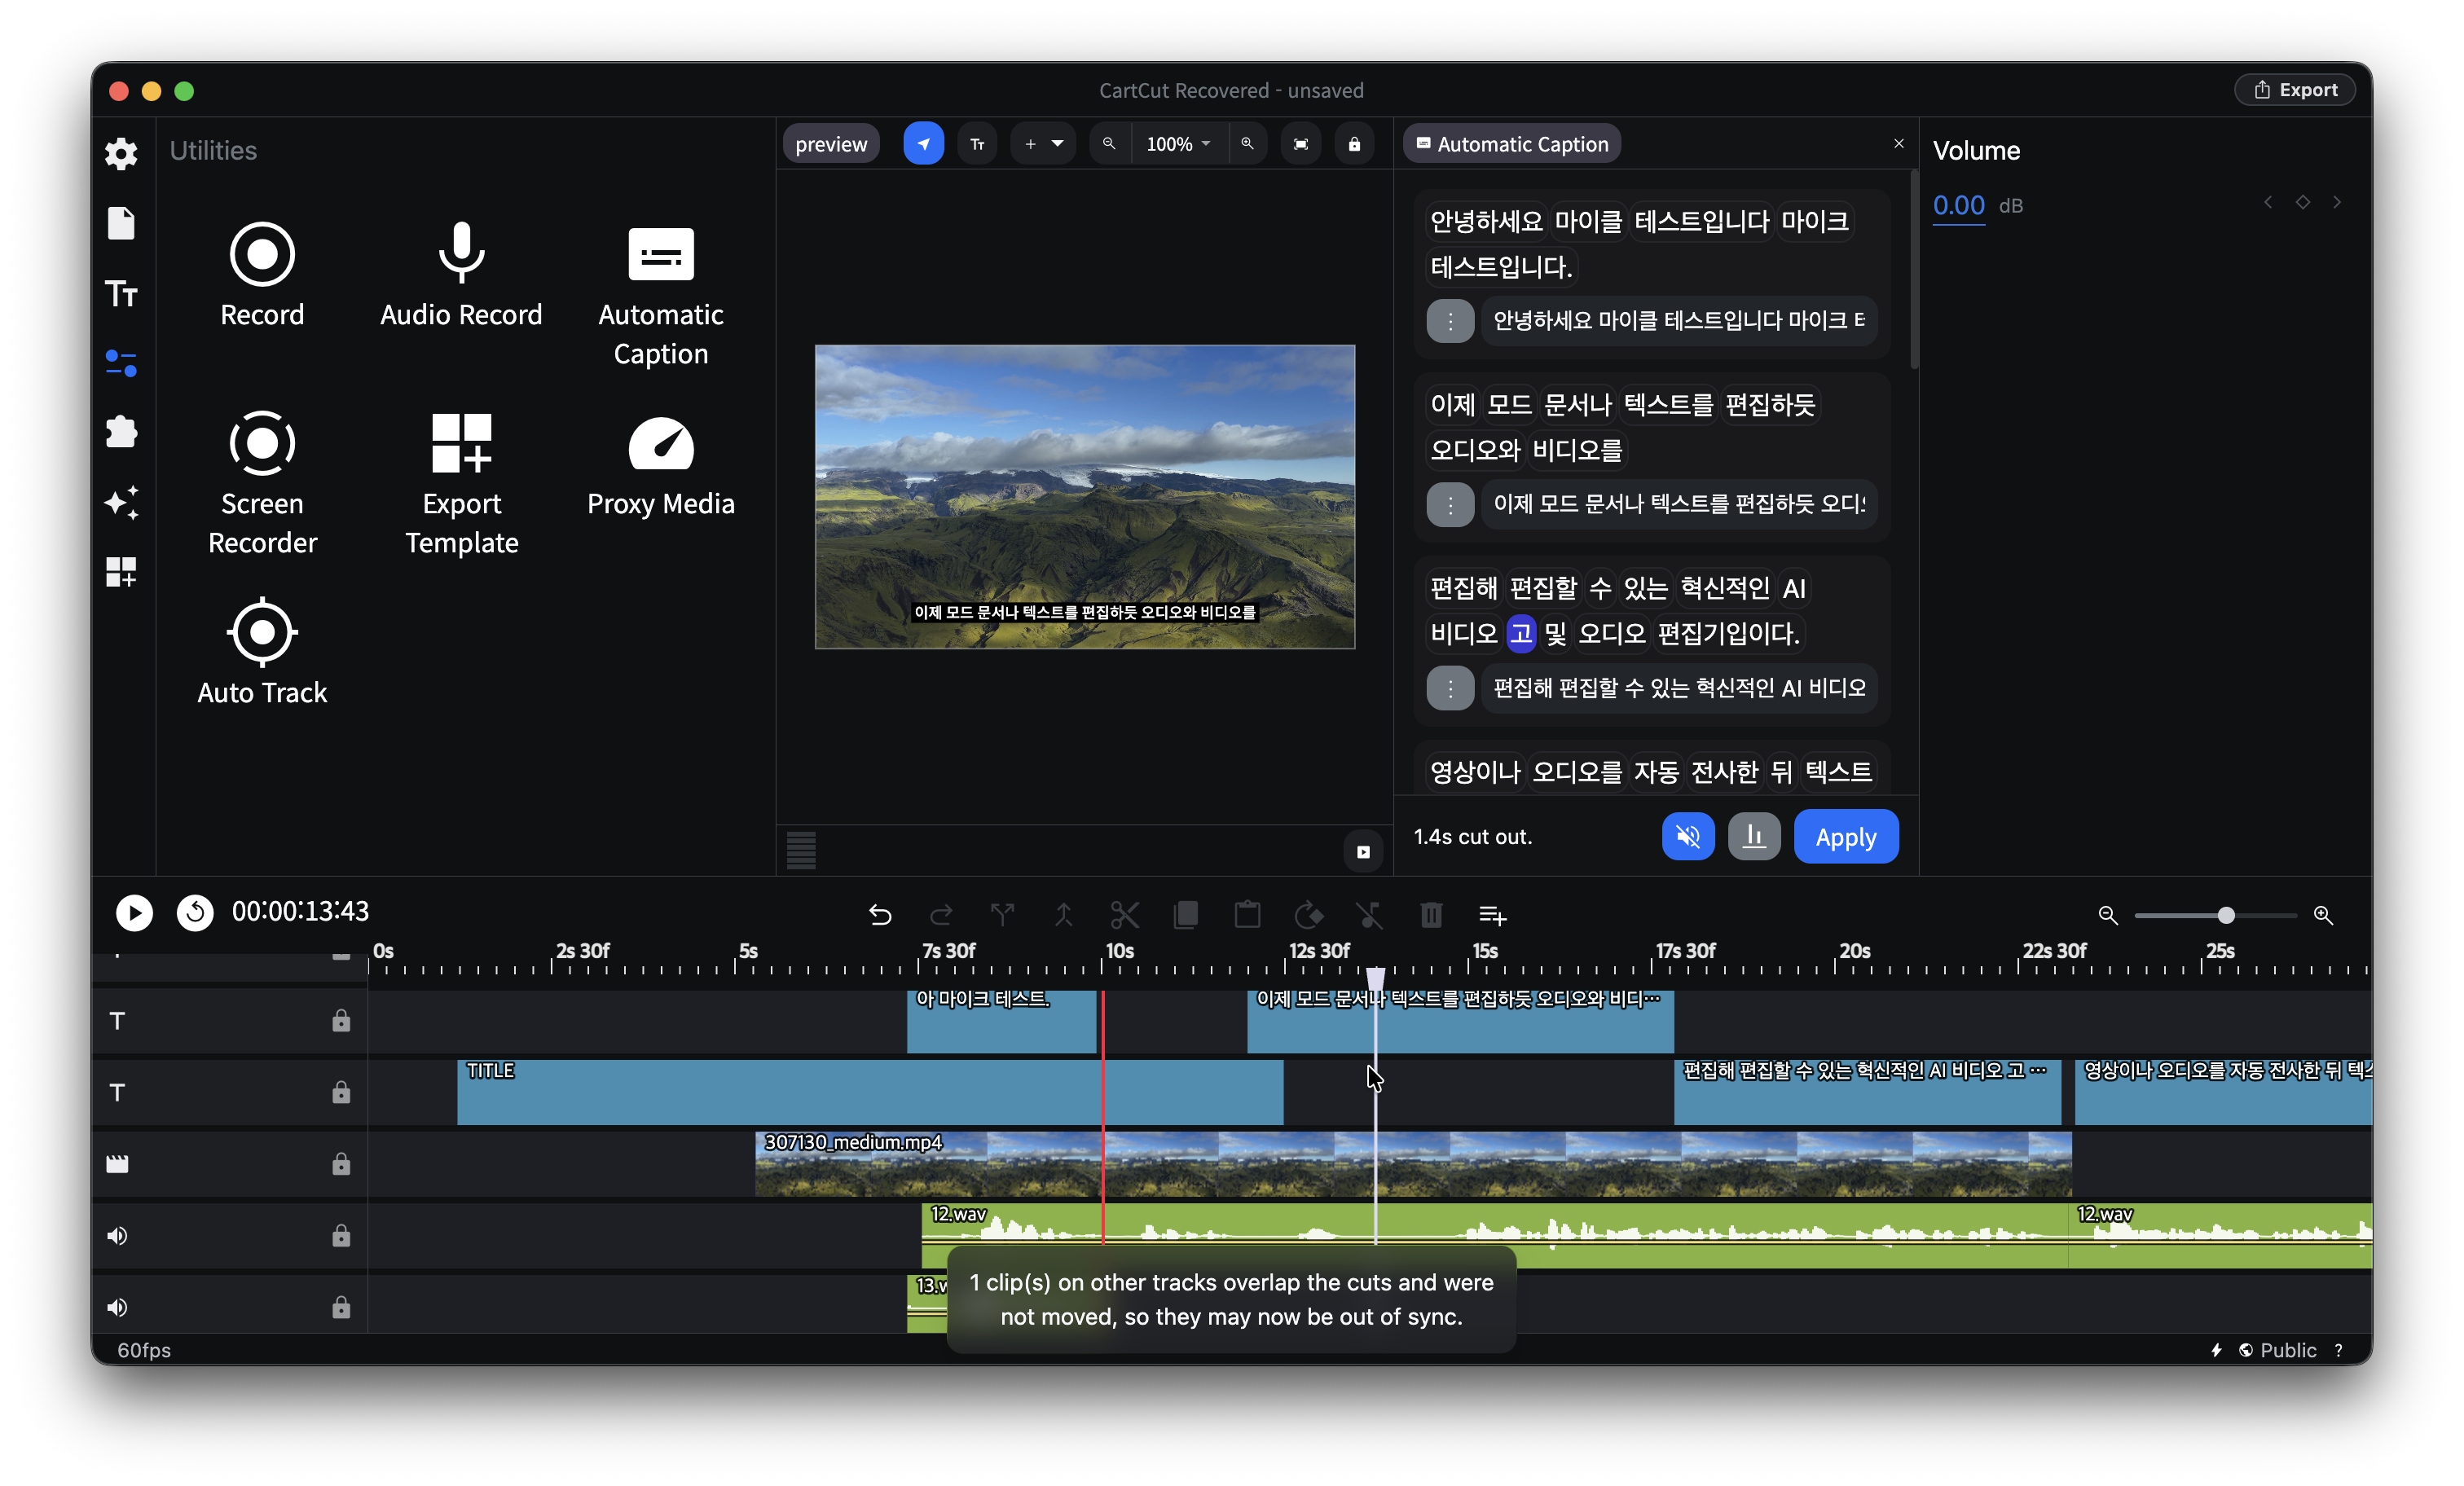Open the templates grid panel in the sidebar
Screen dimensions: 2464x1486
(121, 572)
